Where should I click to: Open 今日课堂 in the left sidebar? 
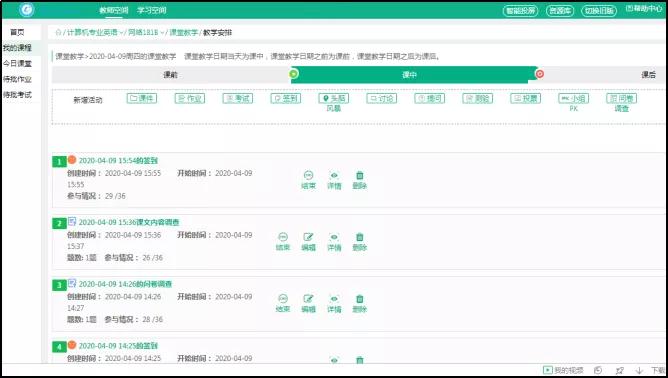click(17, 63)
